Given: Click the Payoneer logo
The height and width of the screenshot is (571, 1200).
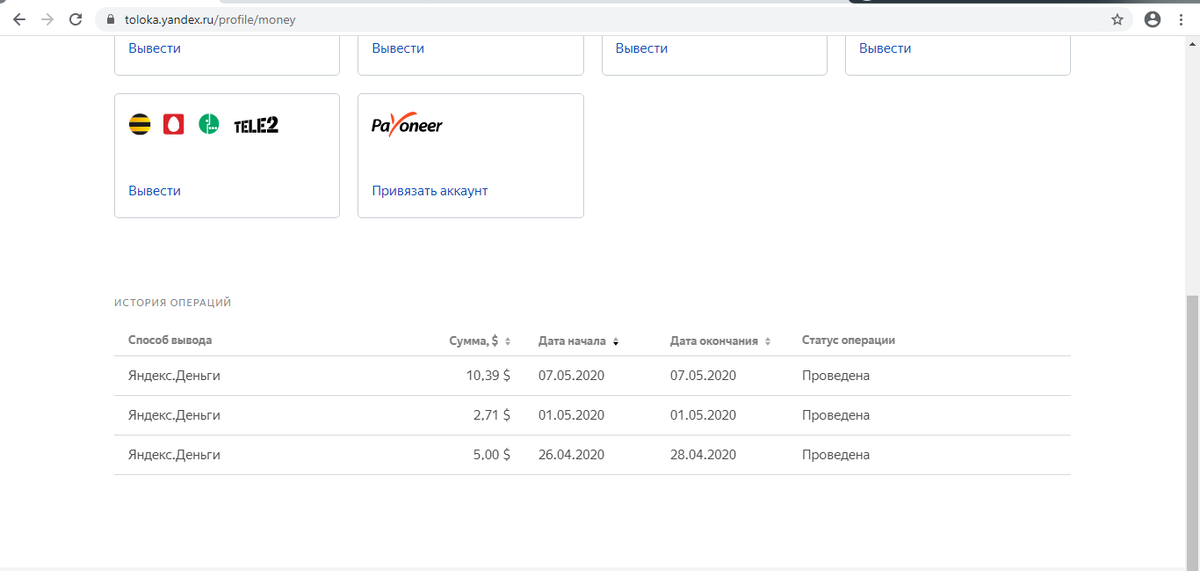Looking at the screenshot, I should click(407, 126).
